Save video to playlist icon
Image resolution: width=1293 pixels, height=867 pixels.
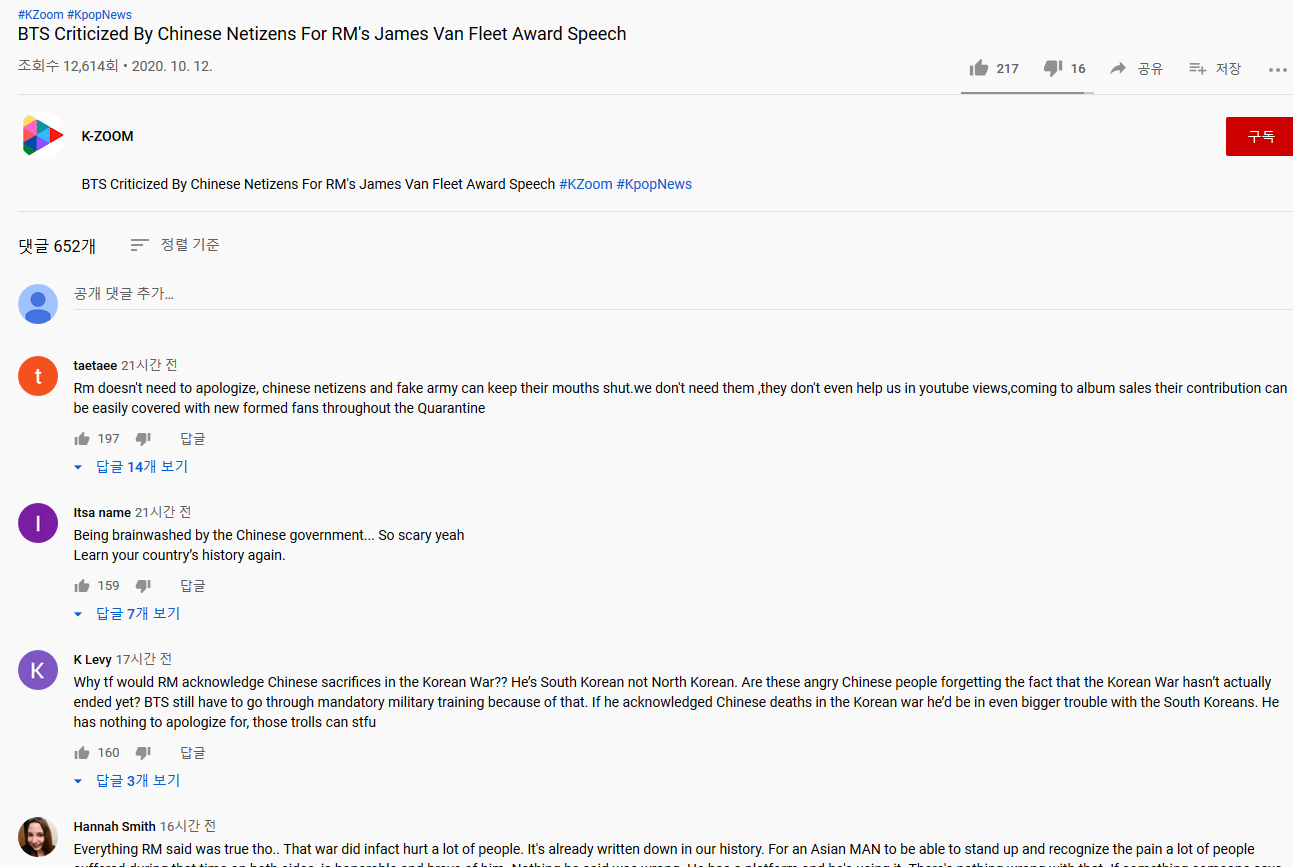point(1197,68)
